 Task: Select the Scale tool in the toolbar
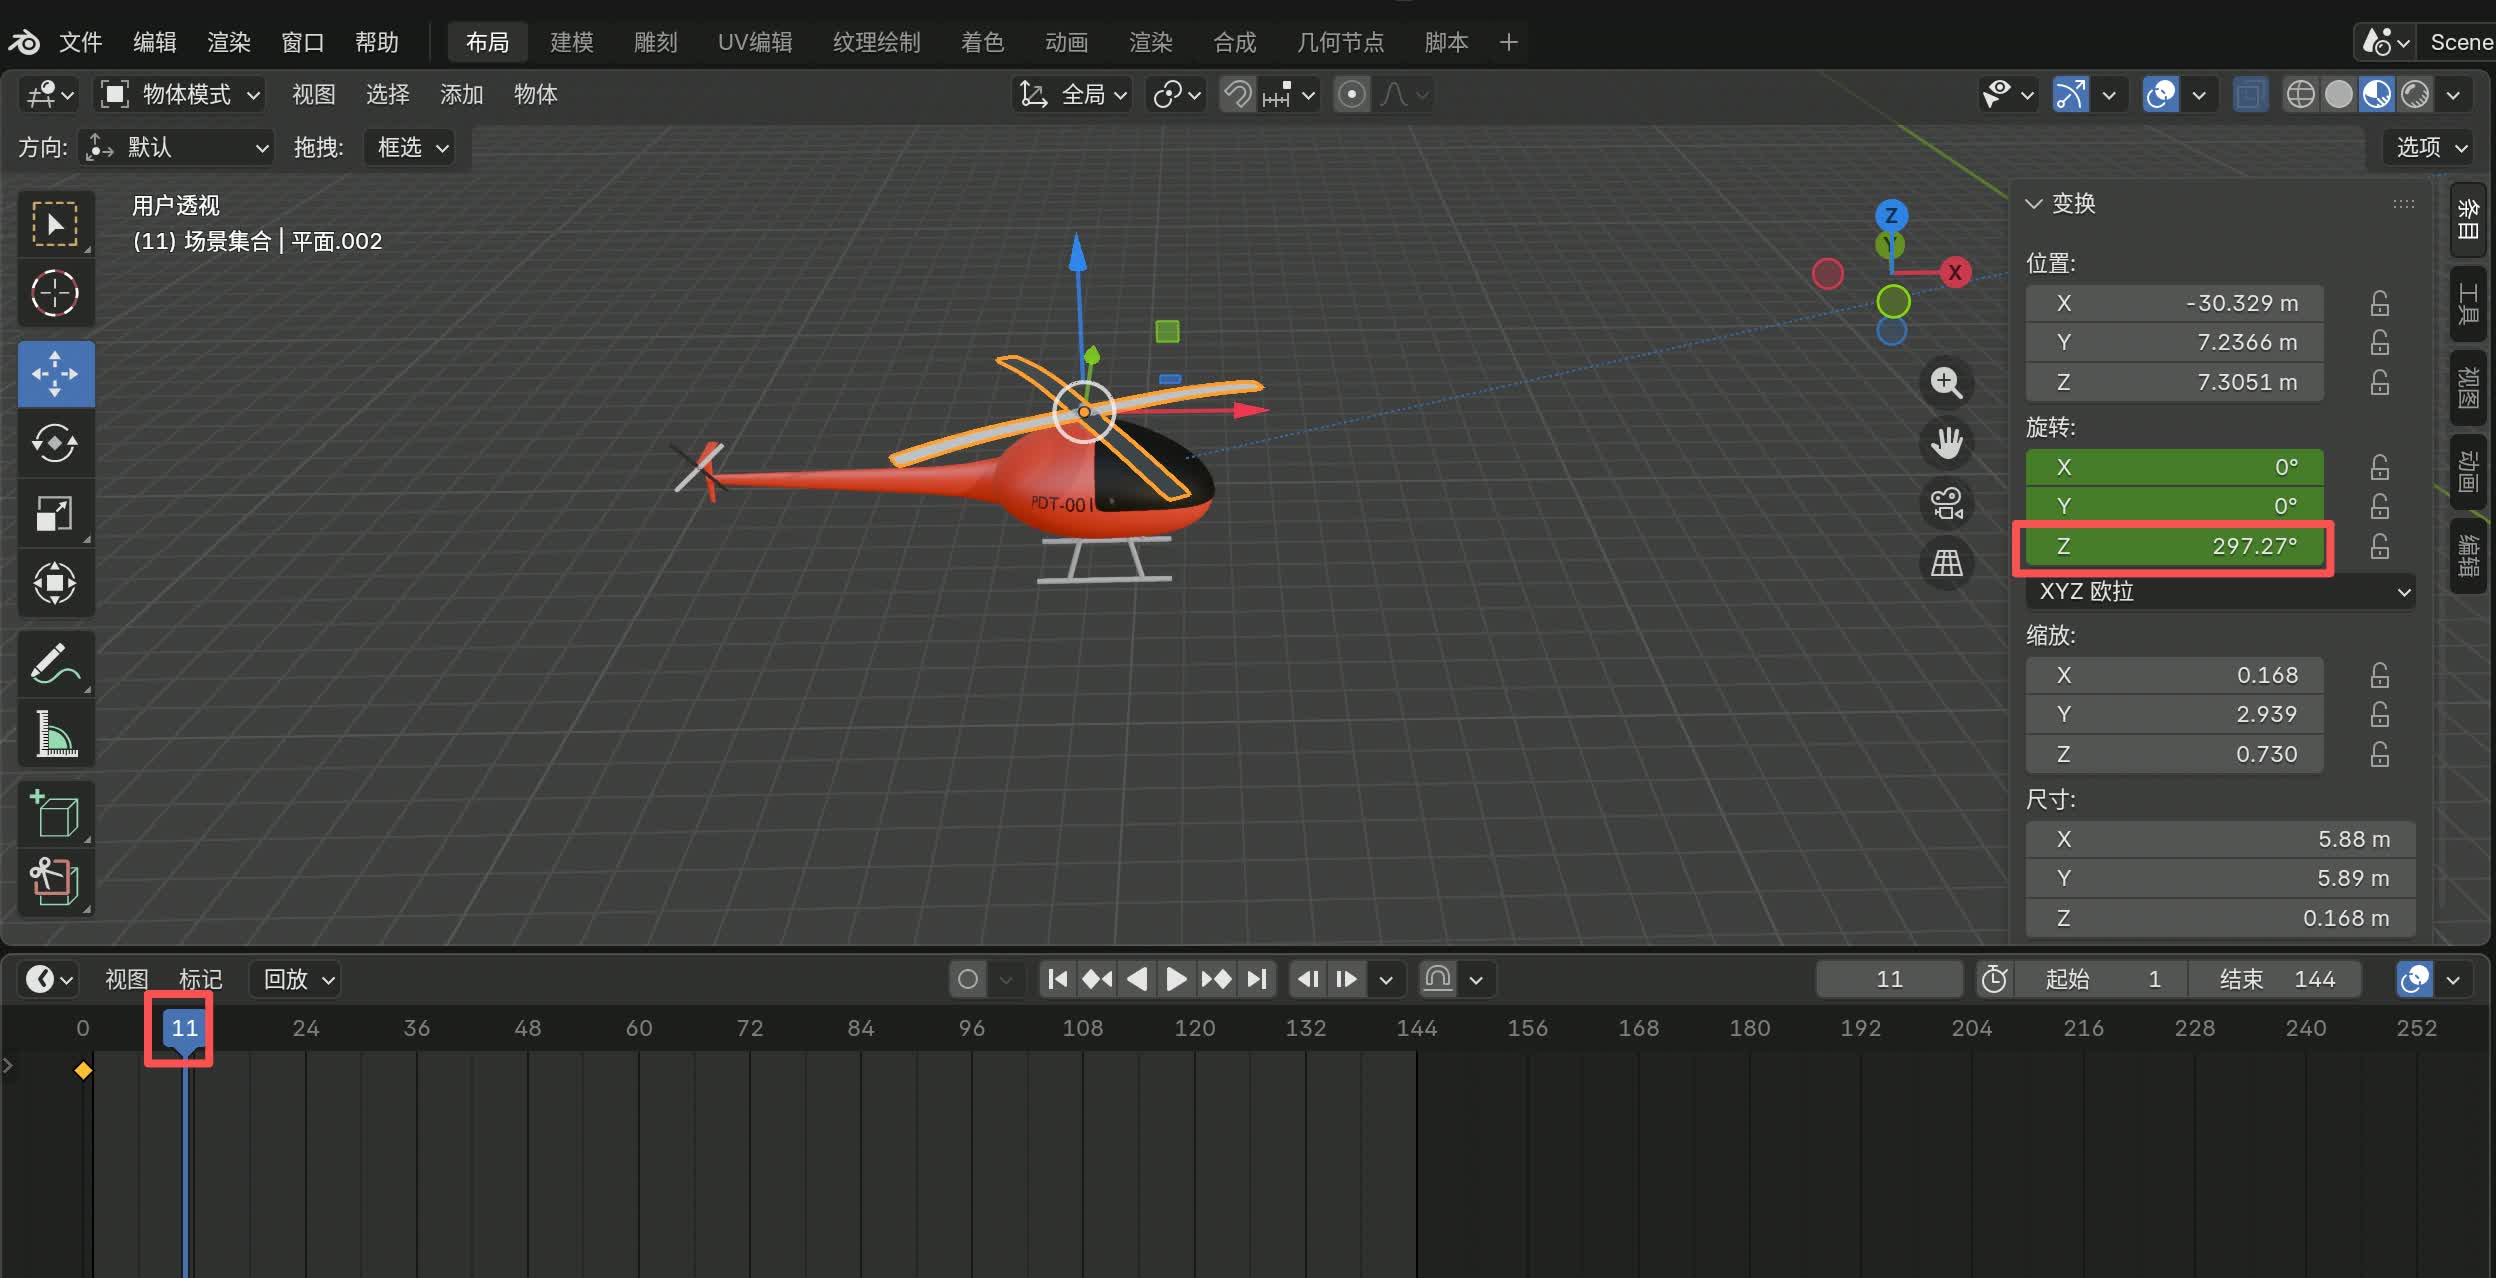[55, 513]
